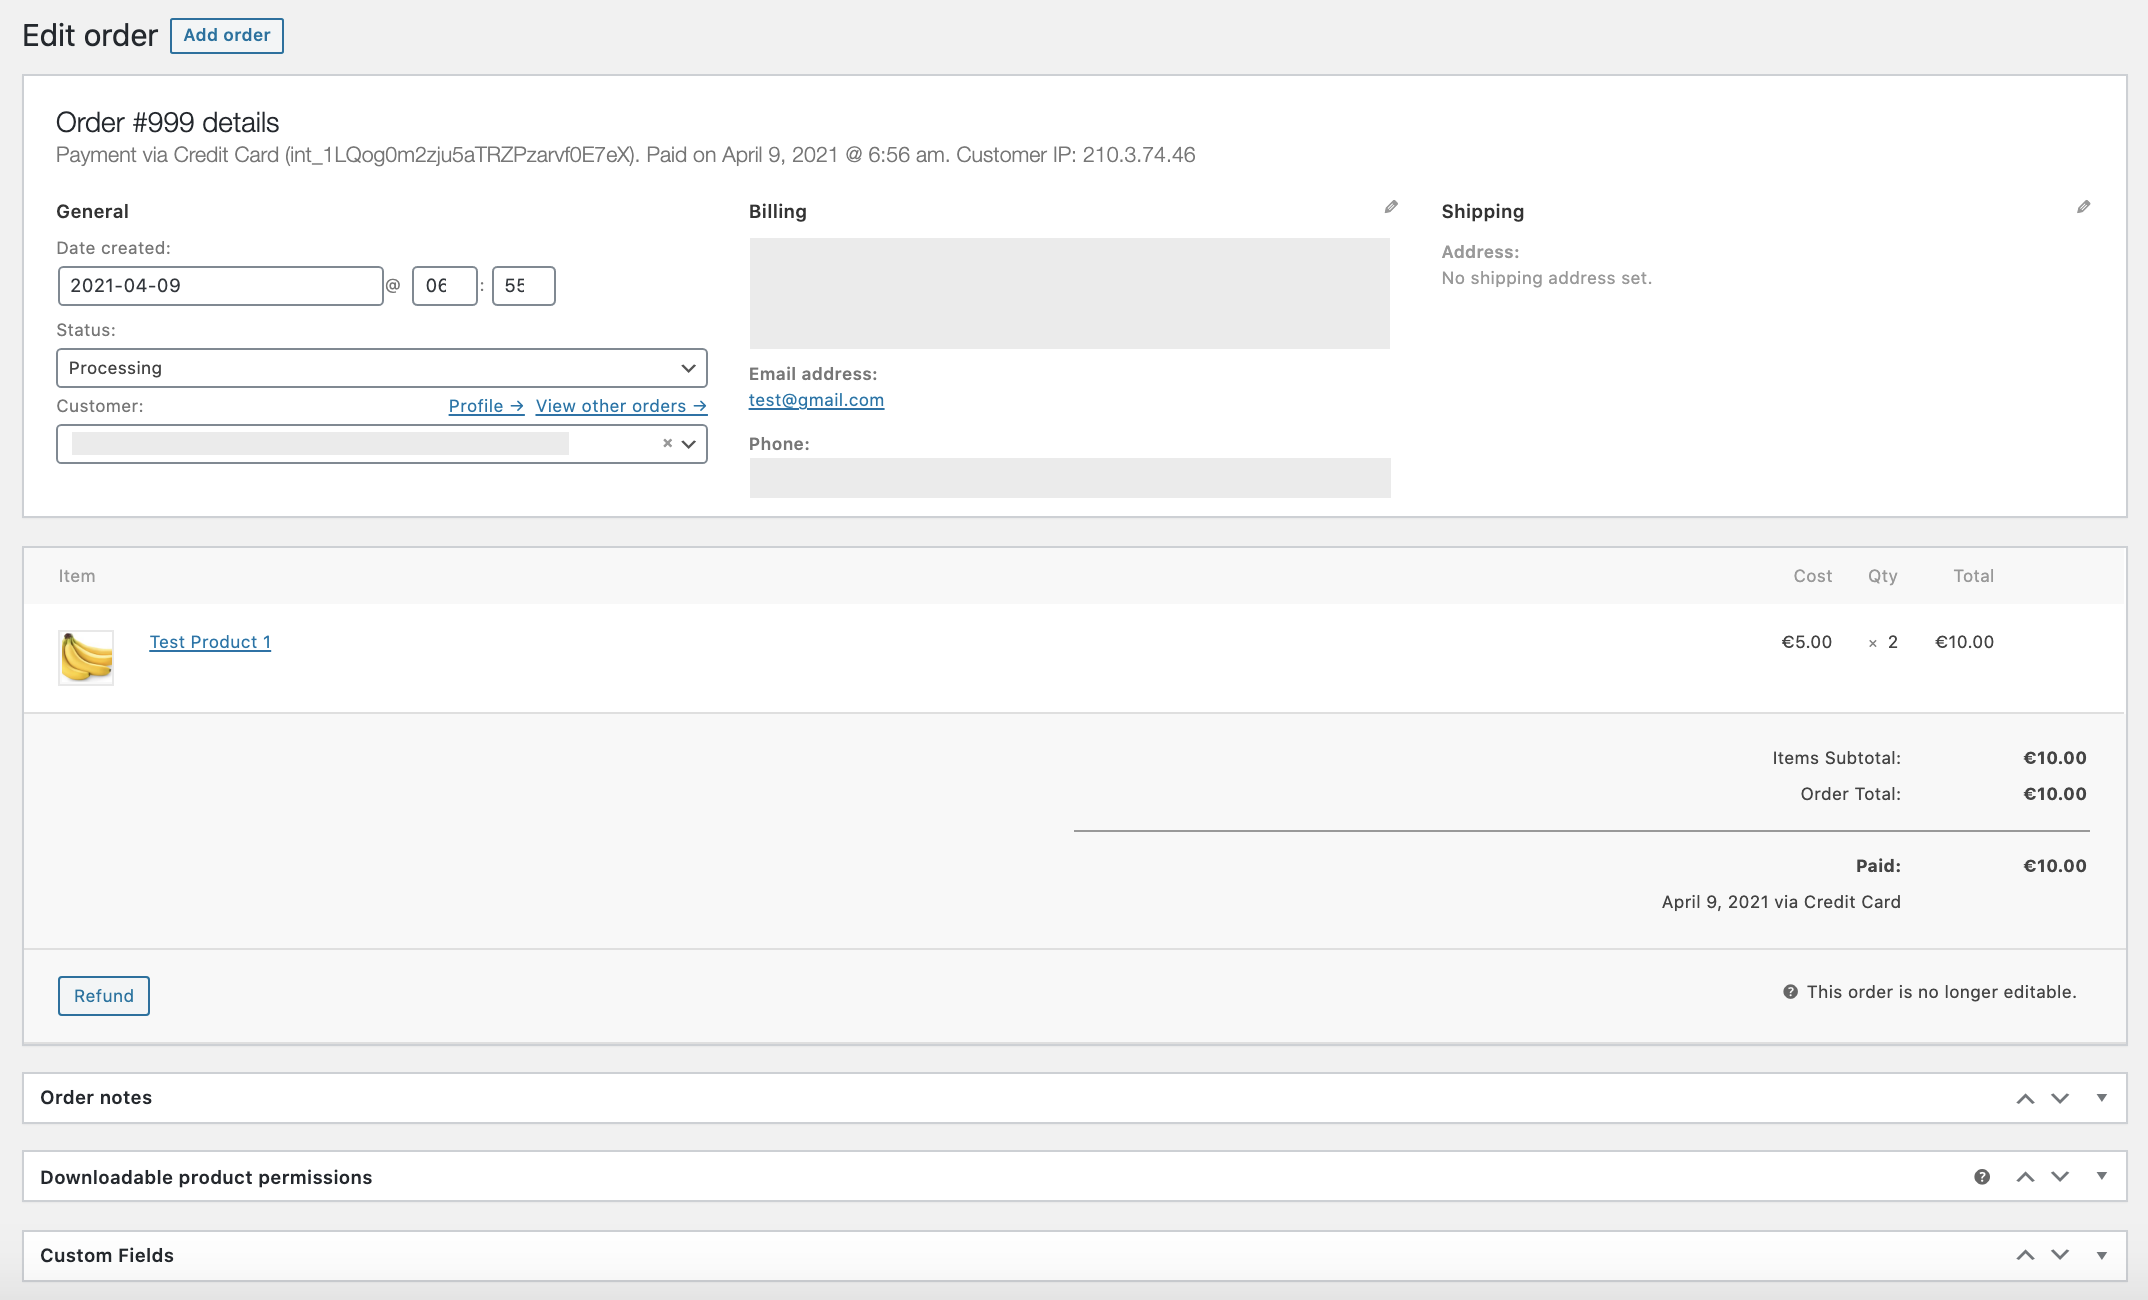Screen dimensions: 2148x1300
Task: Open the order Status dropdown
Action: pyautogui.click(x=380, y=367)
